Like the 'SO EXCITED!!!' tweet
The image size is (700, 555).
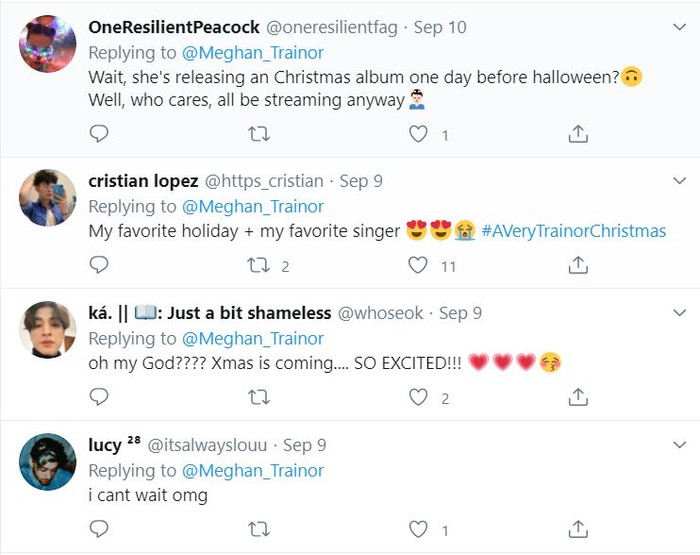pyautogui.click(x=418, y=397)
